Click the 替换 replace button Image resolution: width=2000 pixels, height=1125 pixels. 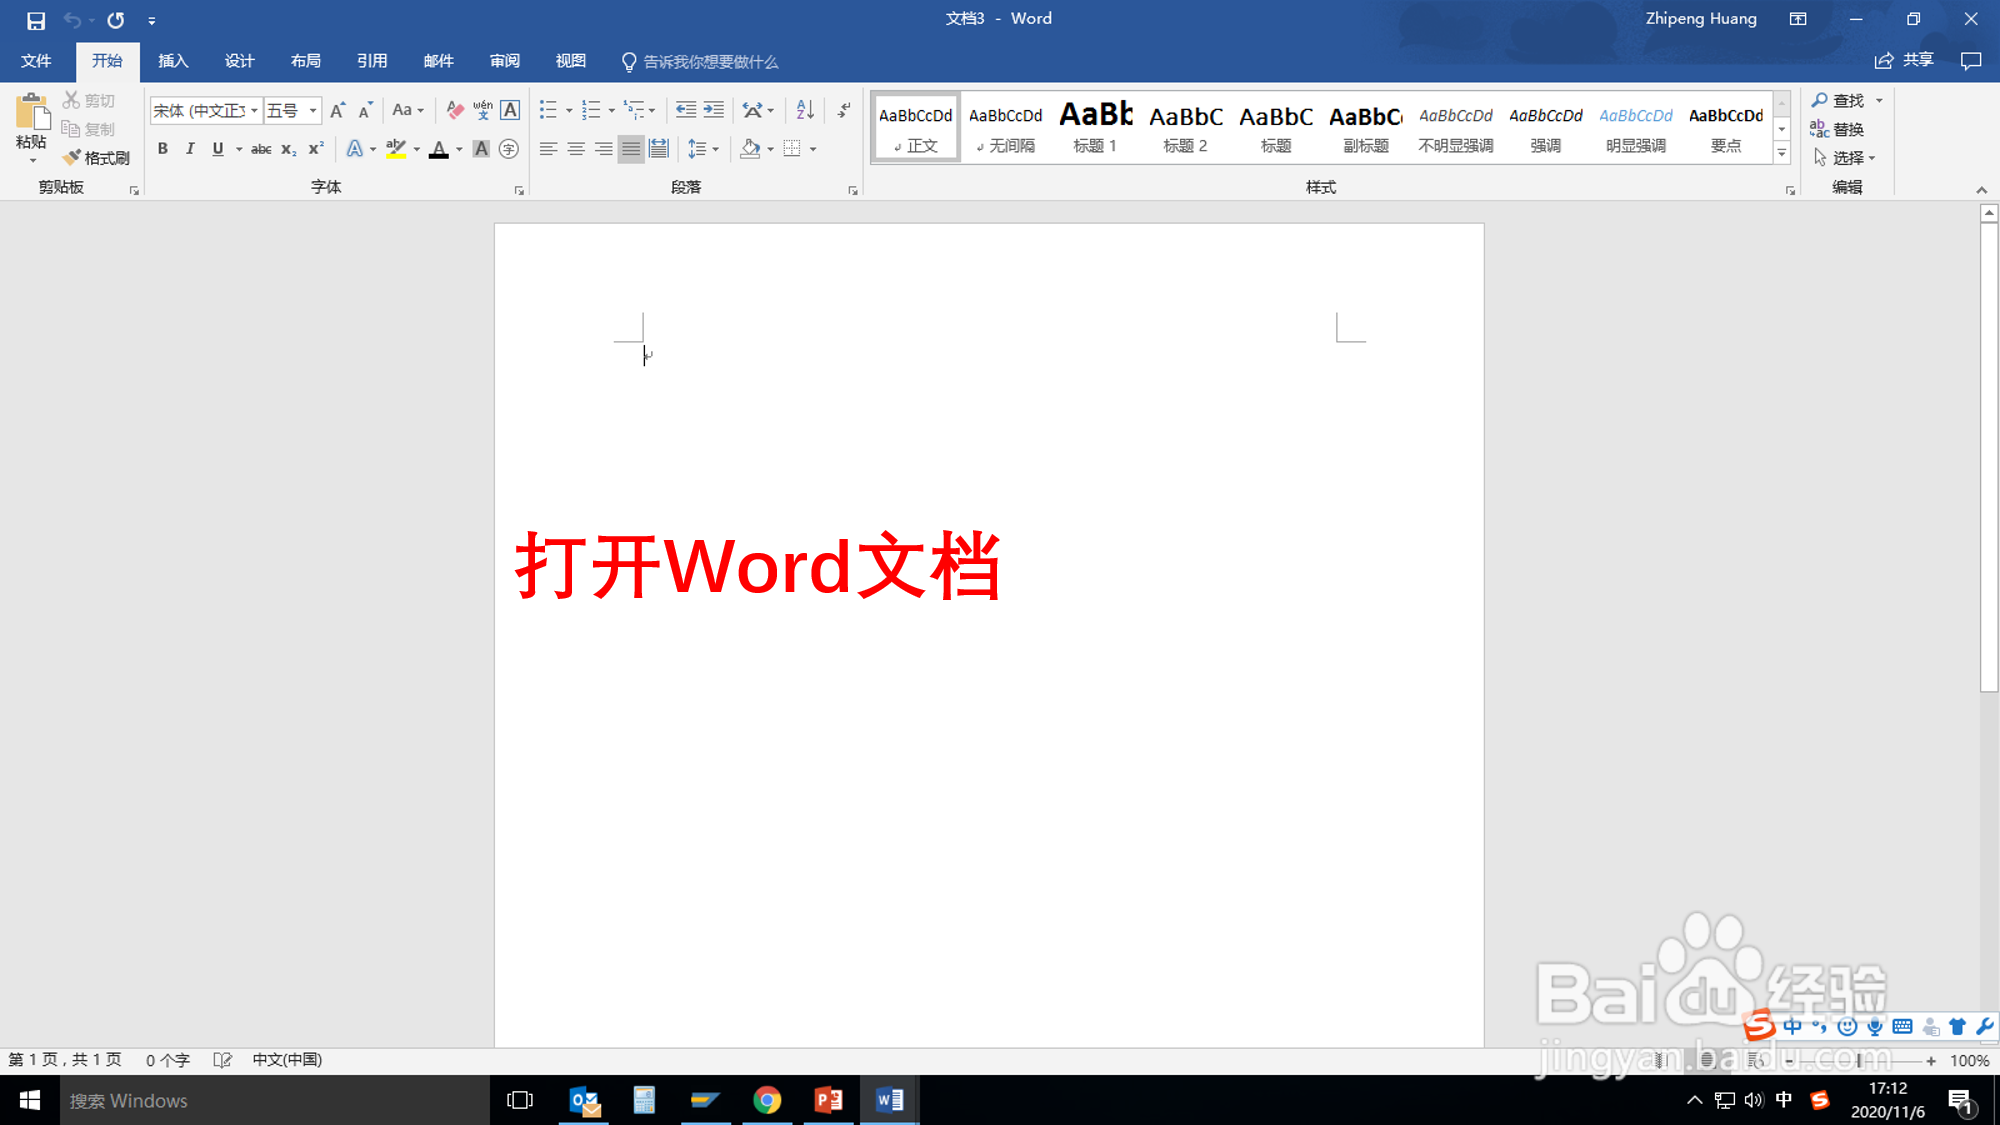pos(1837,129)
